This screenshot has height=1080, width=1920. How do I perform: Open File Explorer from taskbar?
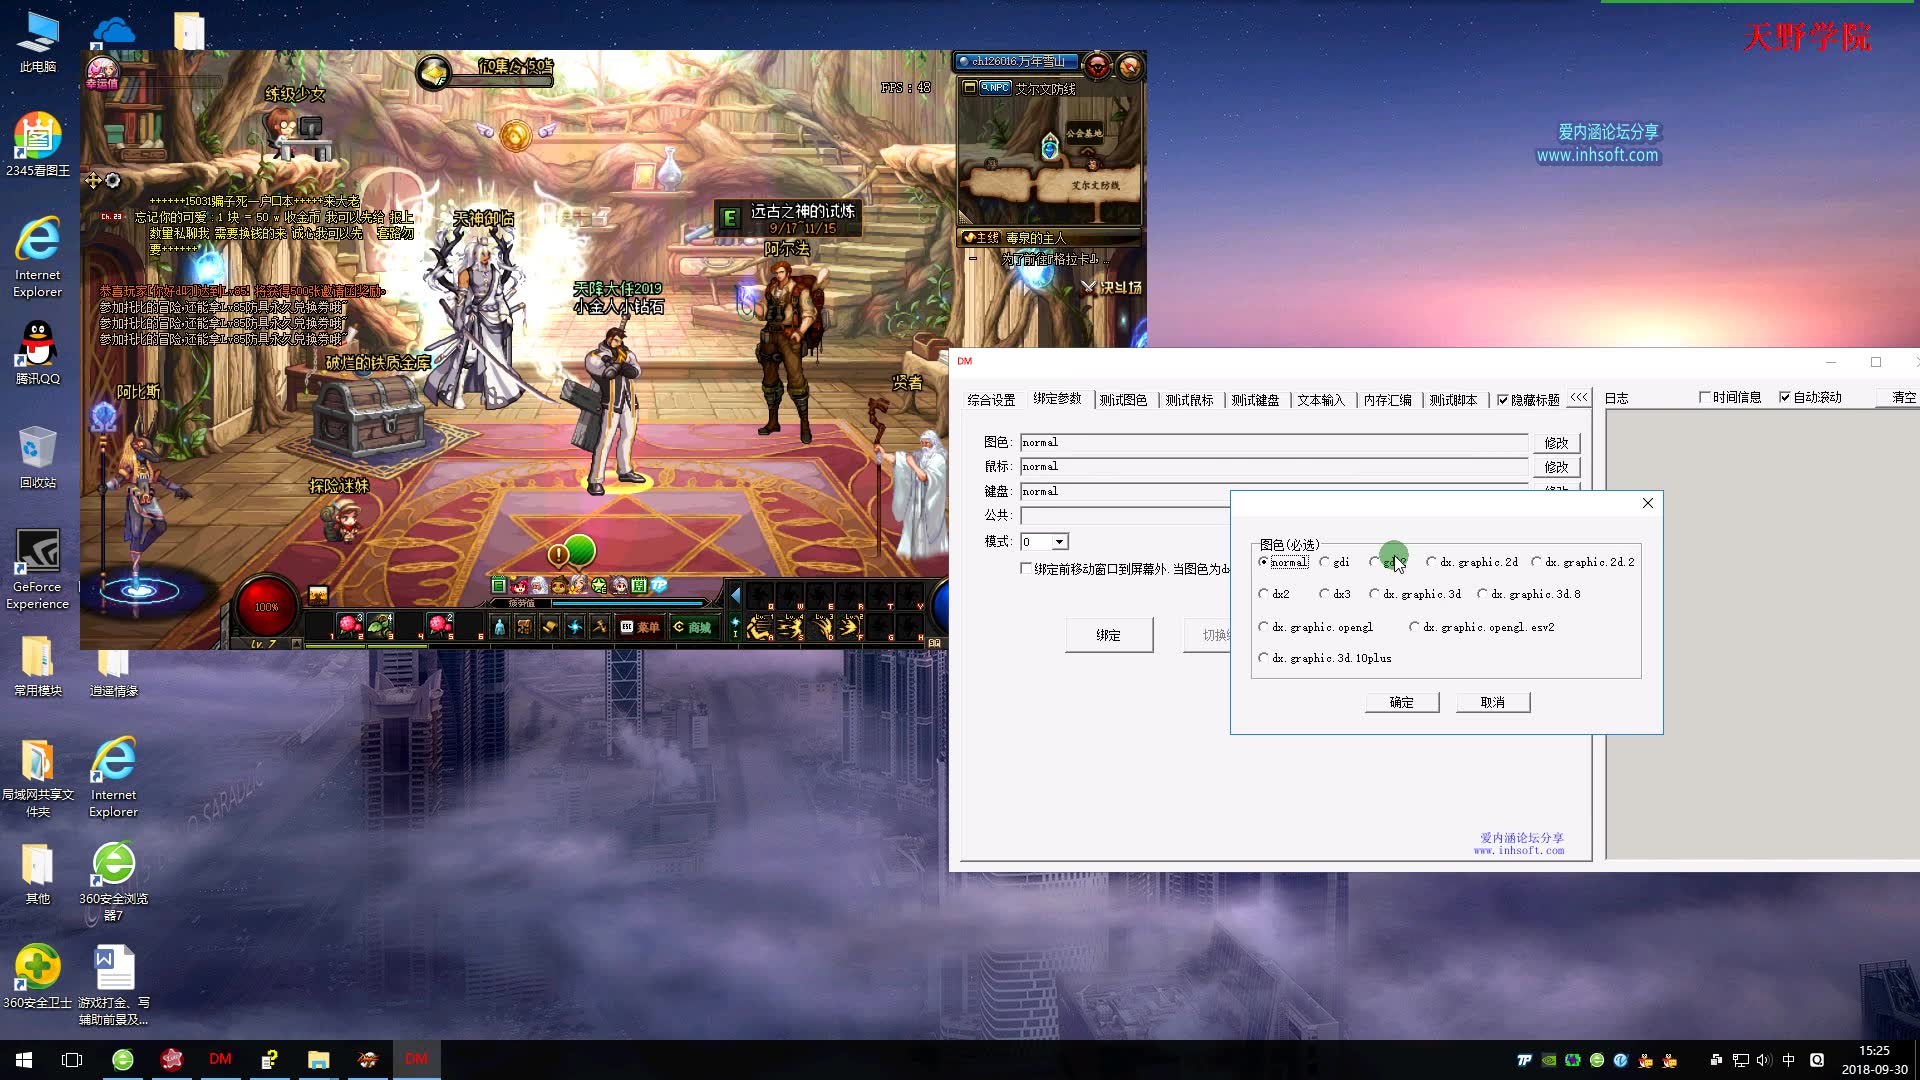click(318, 1060)
